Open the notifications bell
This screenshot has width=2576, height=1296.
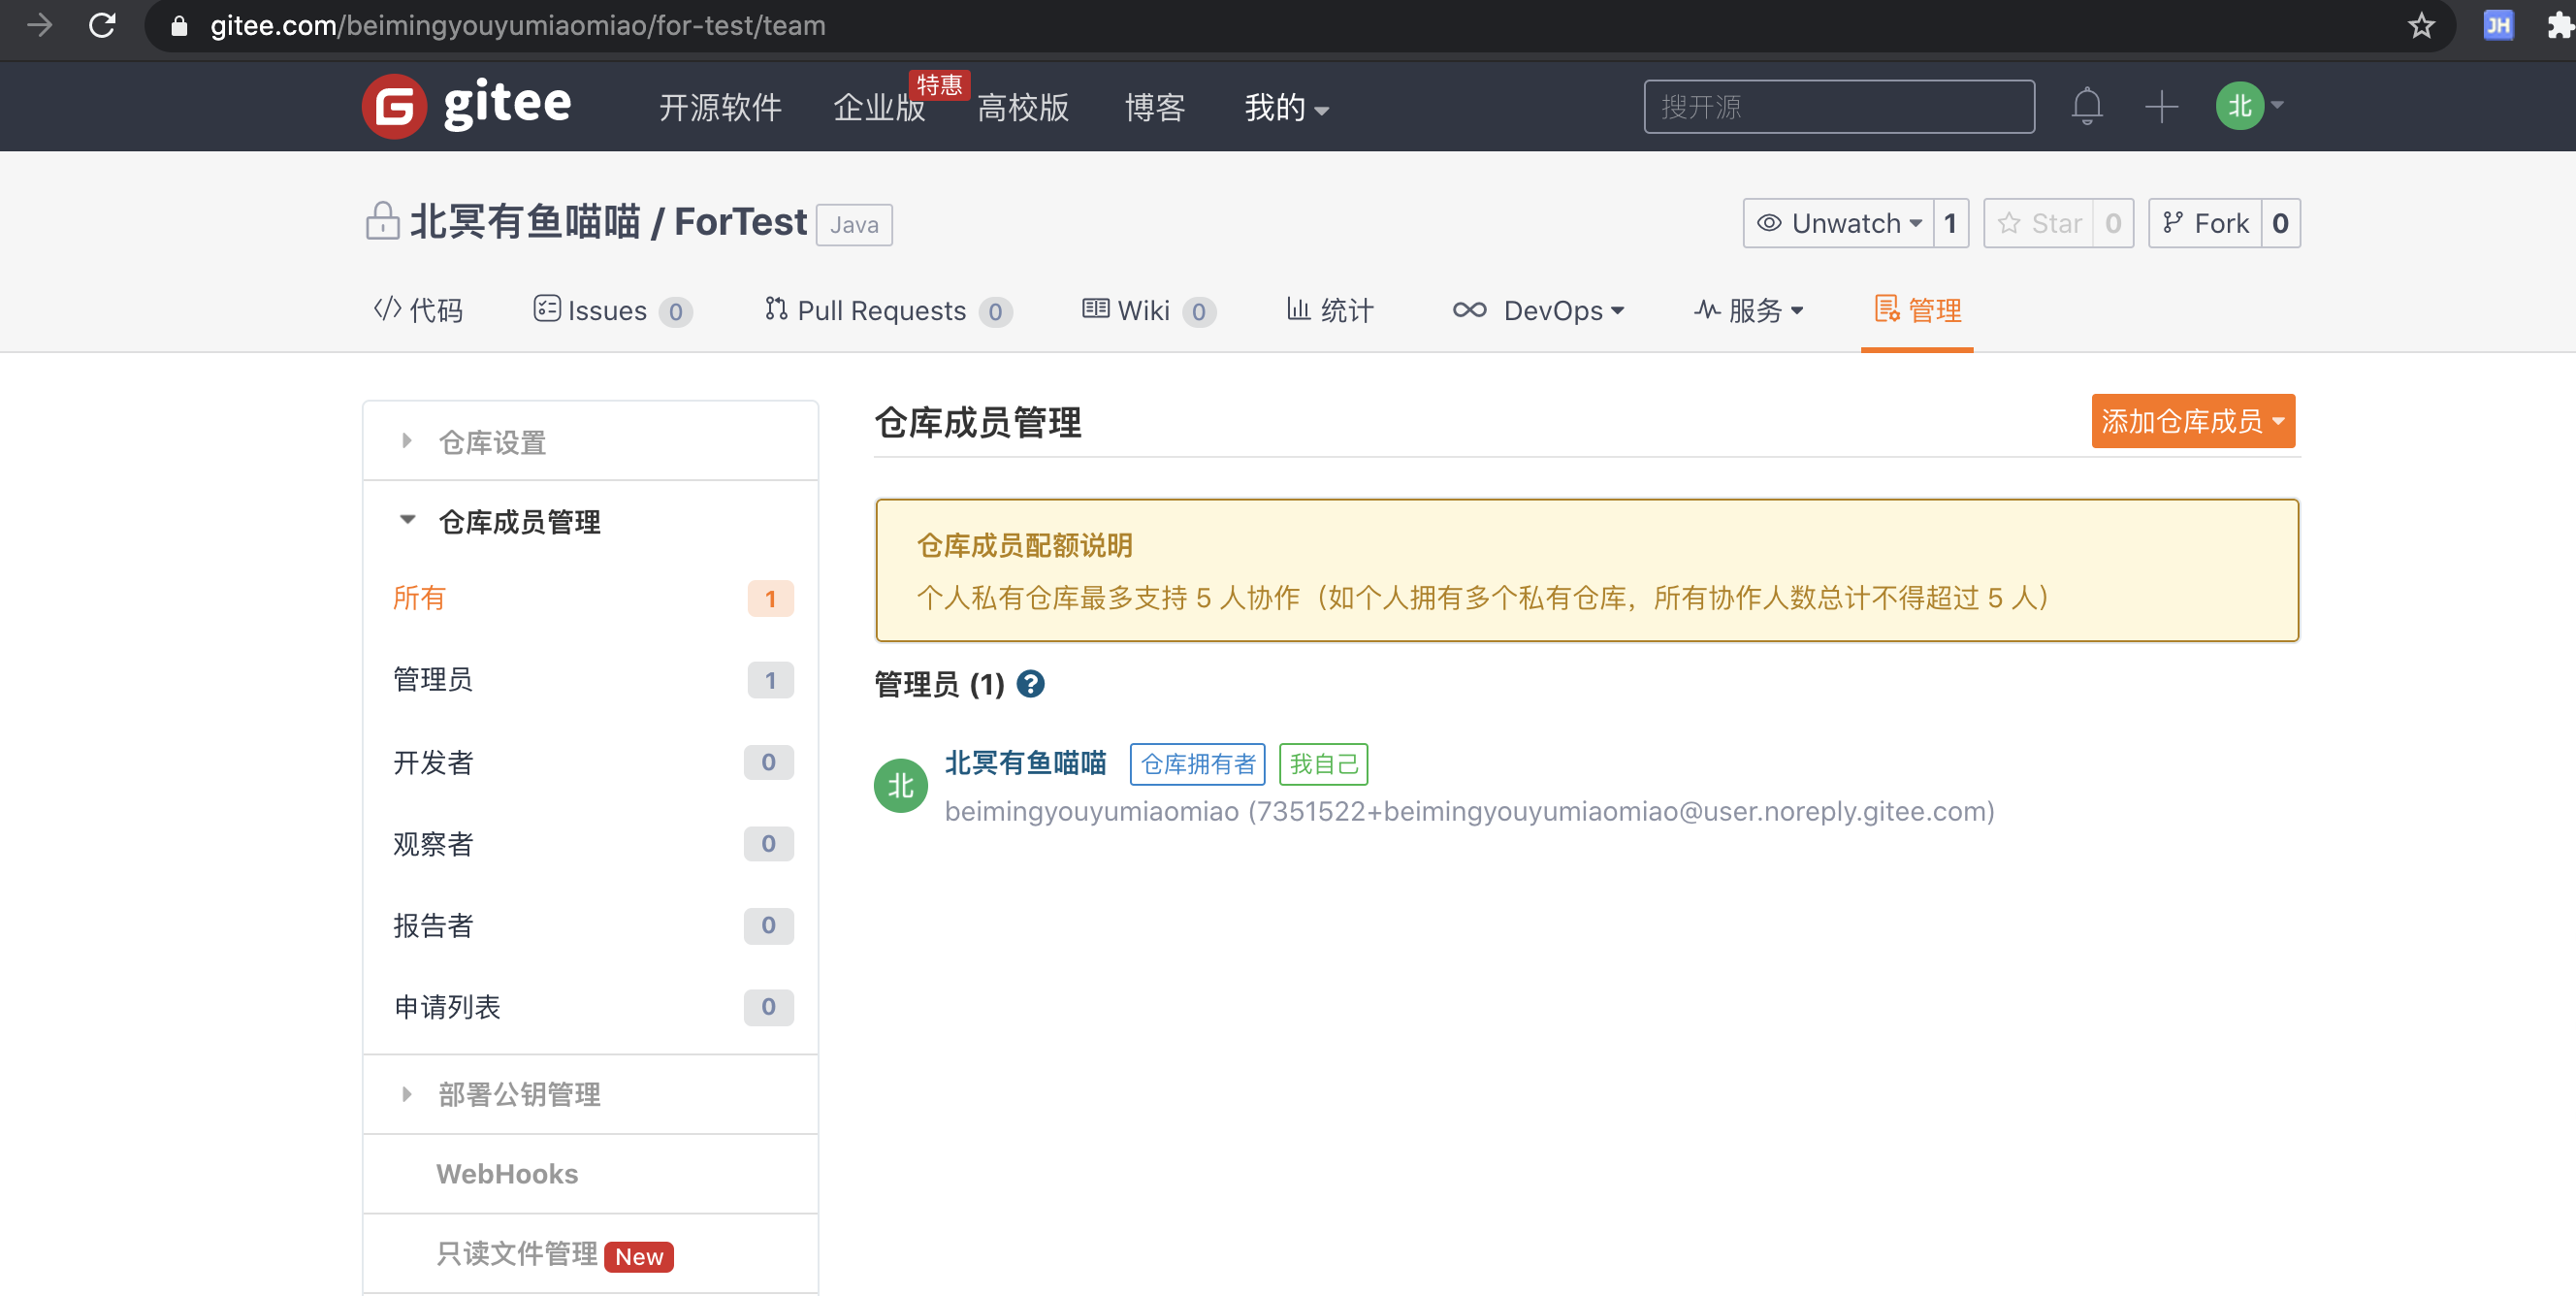[x=2086, y=106]
